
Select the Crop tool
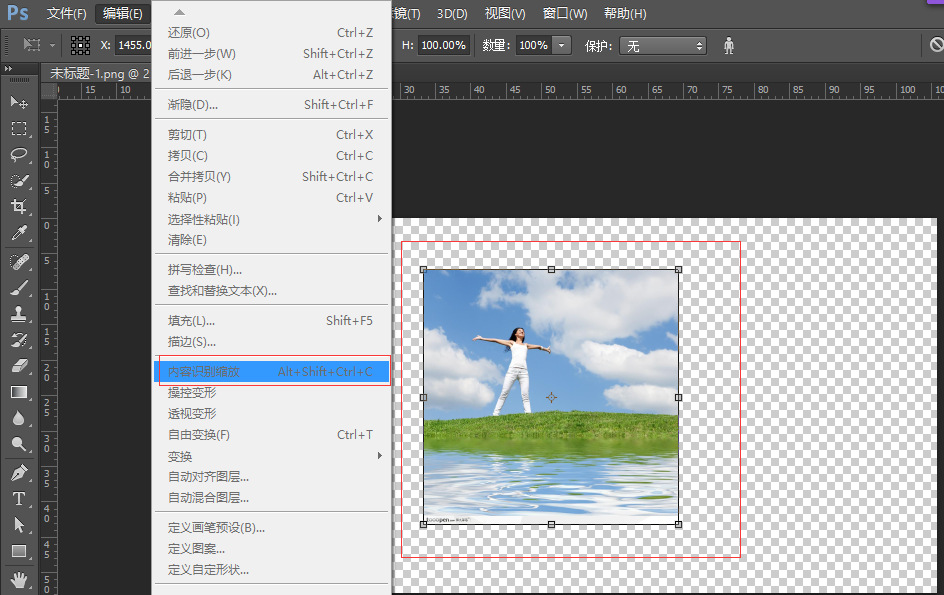pyautogui.click(x=19, y=206)
